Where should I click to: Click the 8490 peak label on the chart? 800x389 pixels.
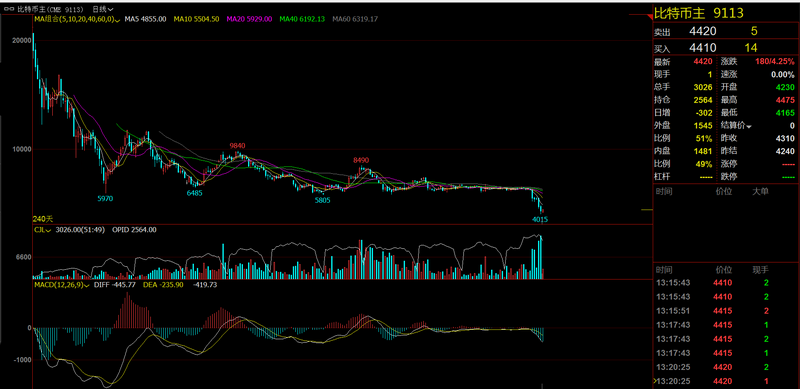tap(361, 160)
